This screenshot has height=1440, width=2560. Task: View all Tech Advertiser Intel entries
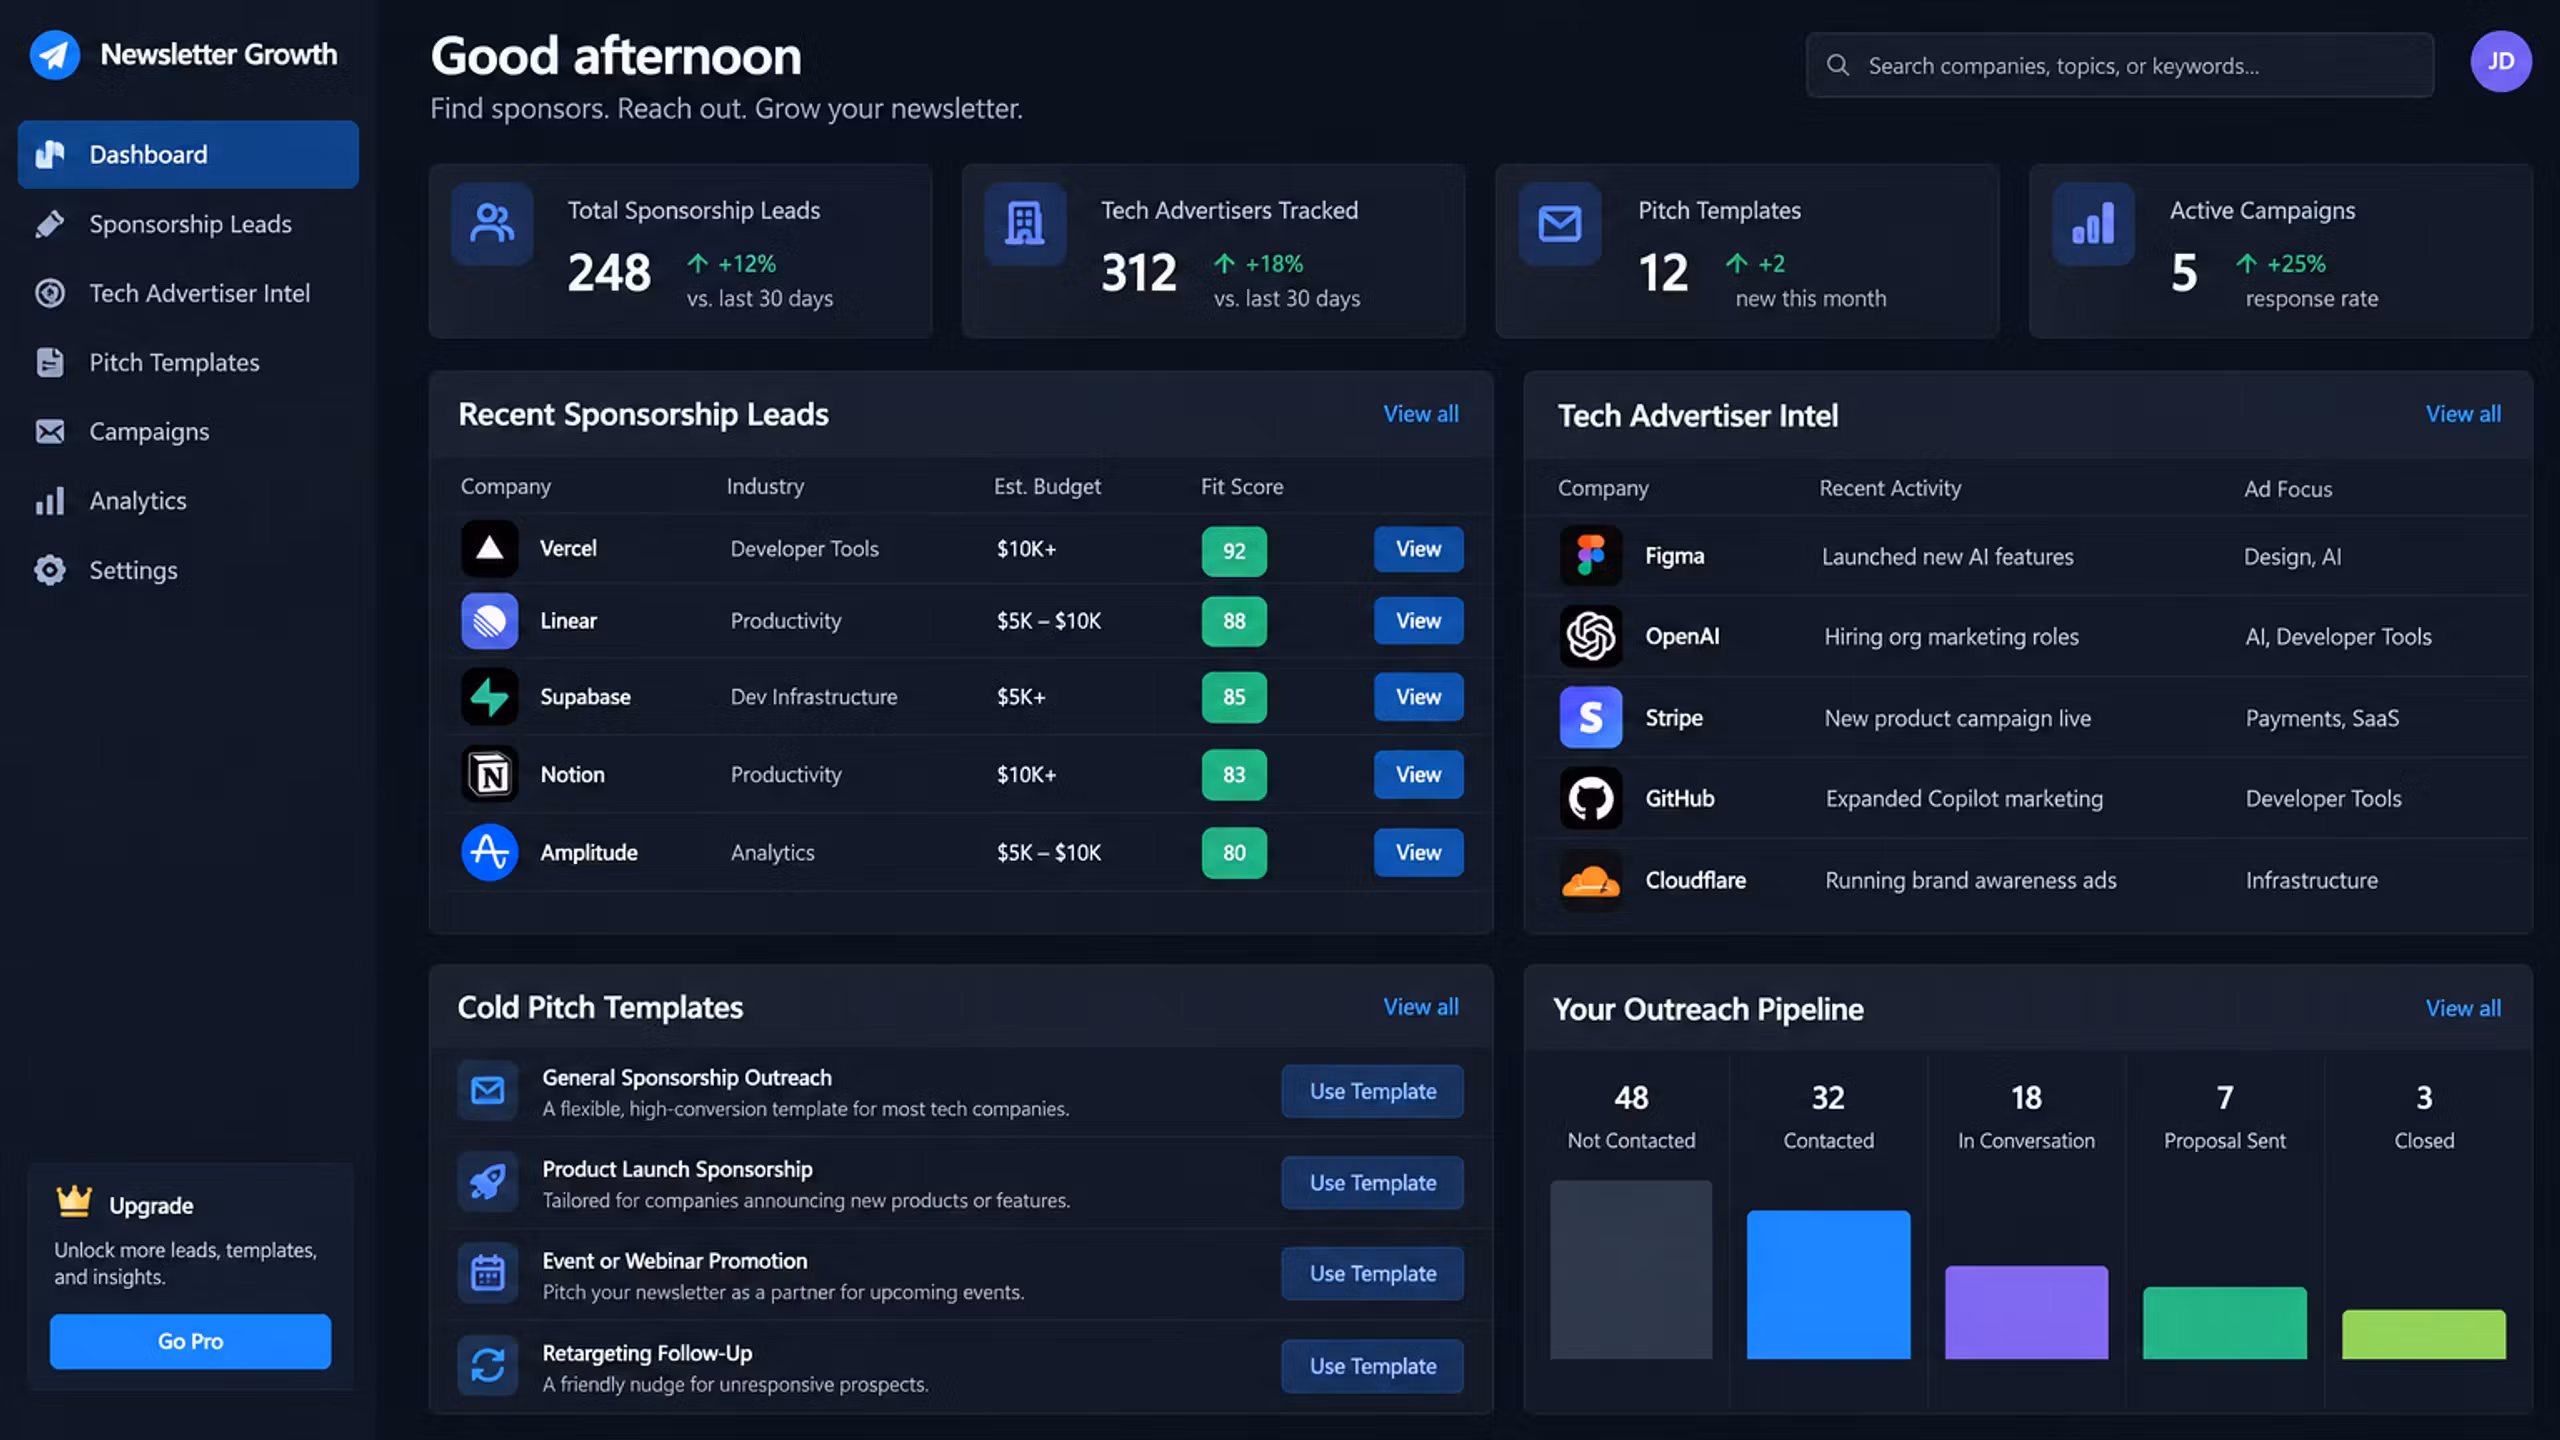tap(2462, 414)
